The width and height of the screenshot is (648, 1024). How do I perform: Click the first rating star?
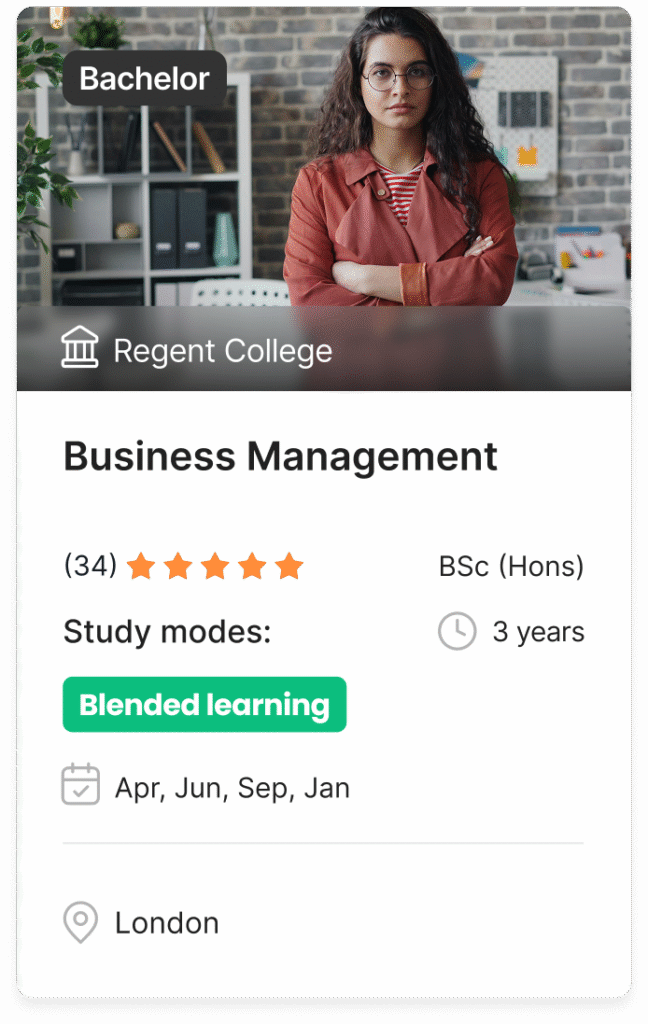141,567
